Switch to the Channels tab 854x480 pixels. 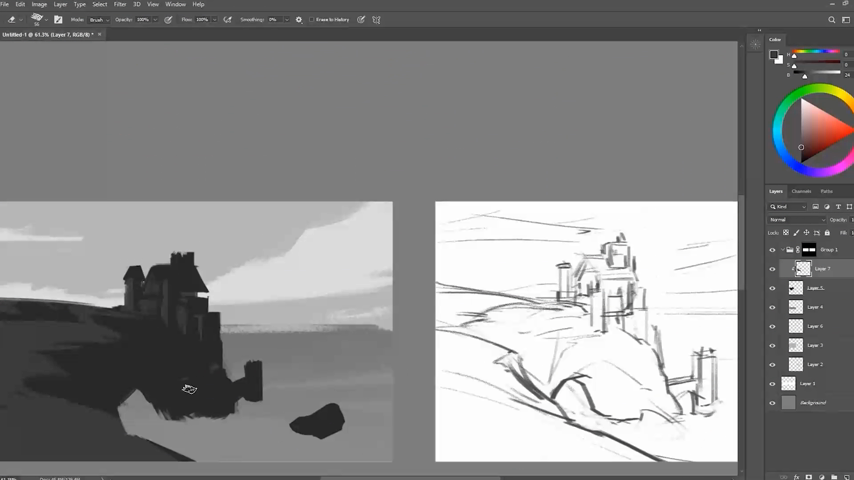[801, 191]
